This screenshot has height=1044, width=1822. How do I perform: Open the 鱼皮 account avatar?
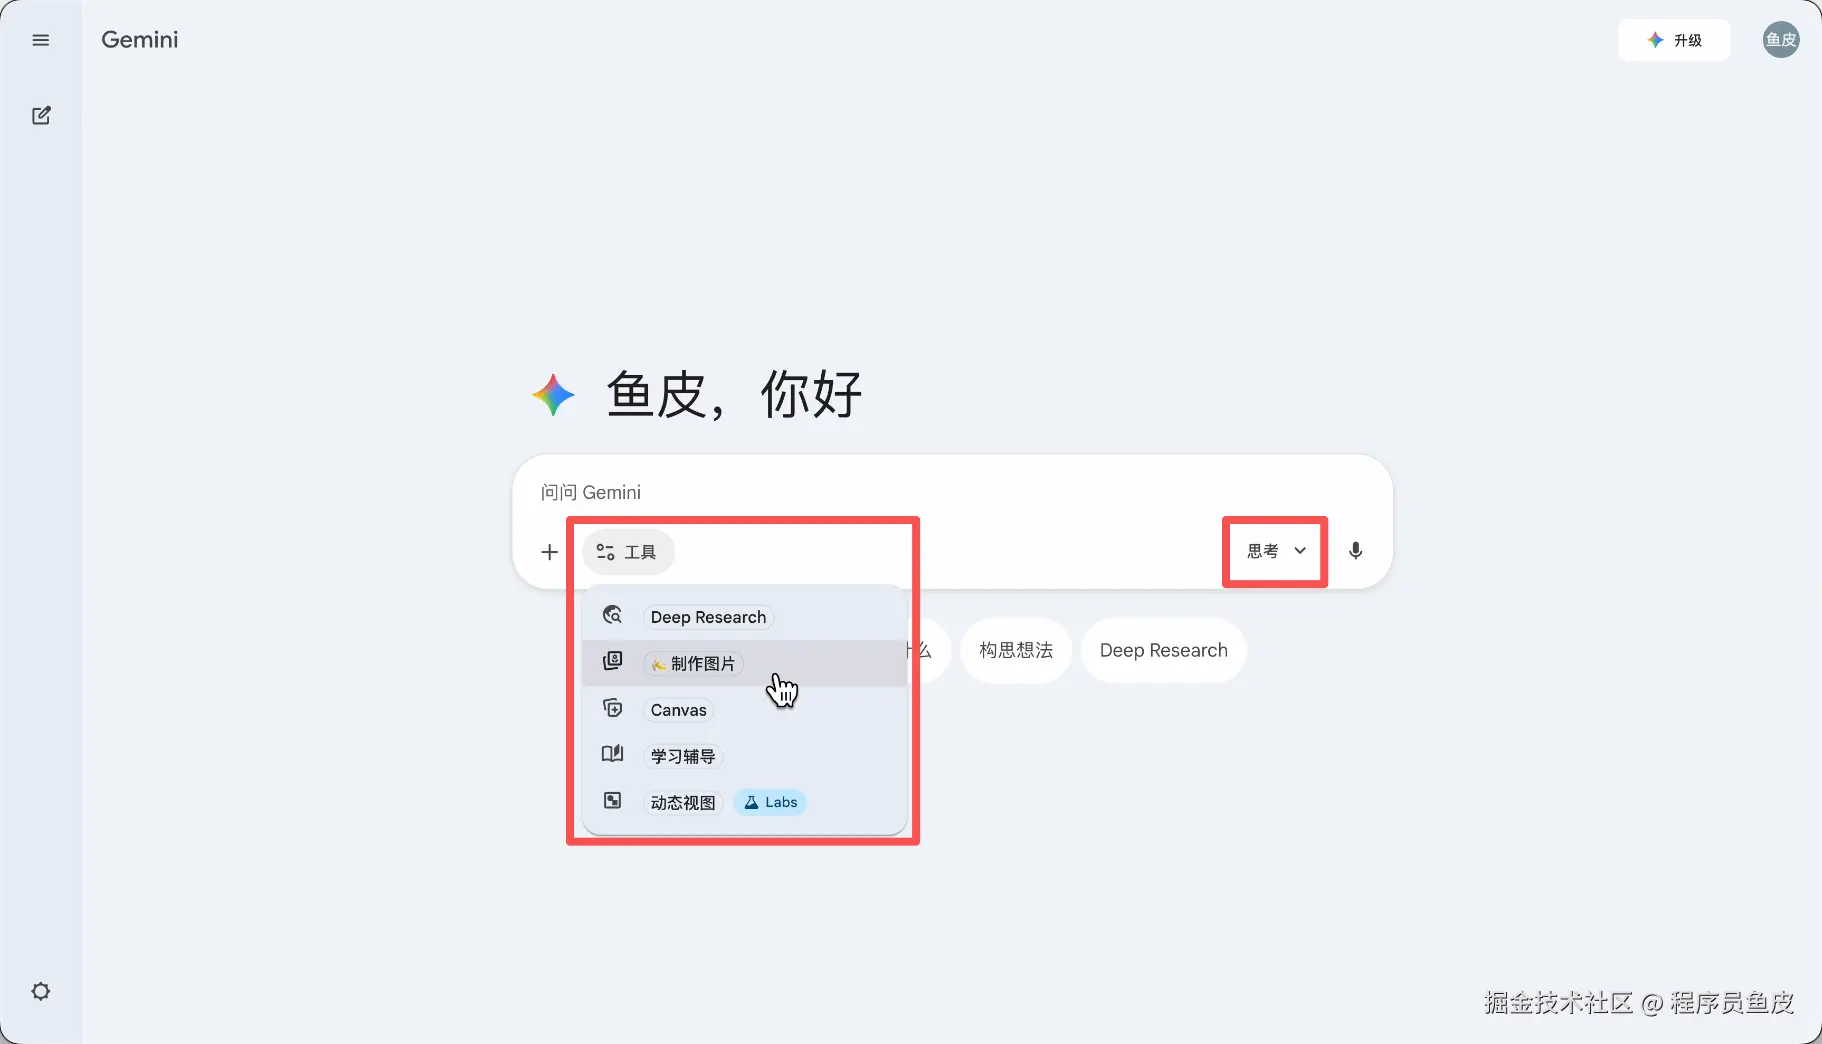pos(1780,40)
